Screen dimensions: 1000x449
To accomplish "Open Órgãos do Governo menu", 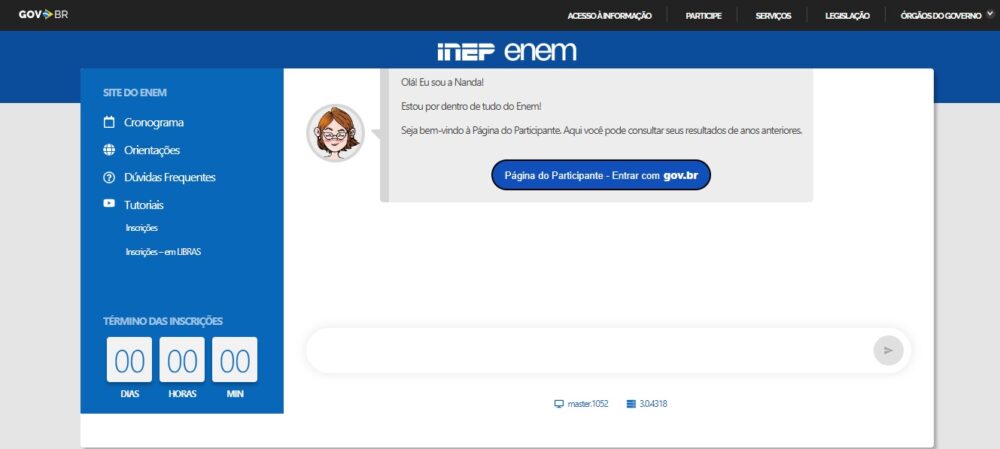I will point(941,15).
